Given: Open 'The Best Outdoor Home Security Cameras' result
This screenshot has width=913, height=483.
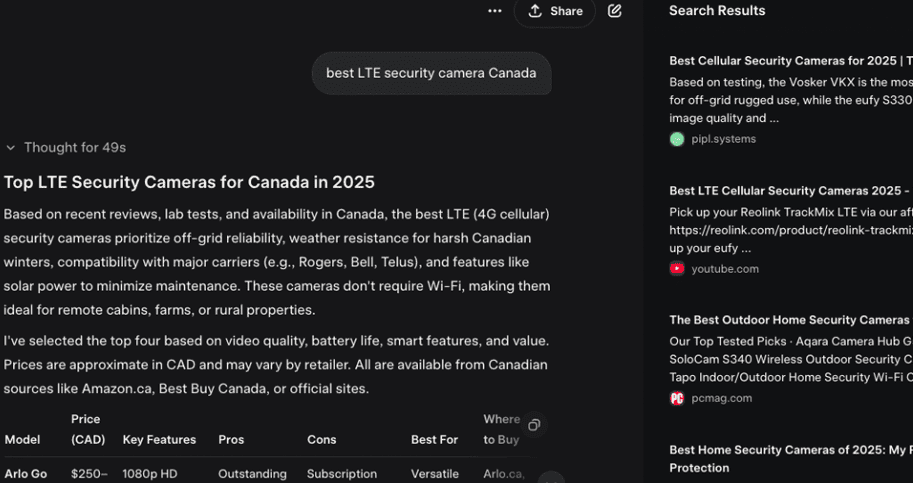Looking at the screenshot, I should [x=790, y=320].
